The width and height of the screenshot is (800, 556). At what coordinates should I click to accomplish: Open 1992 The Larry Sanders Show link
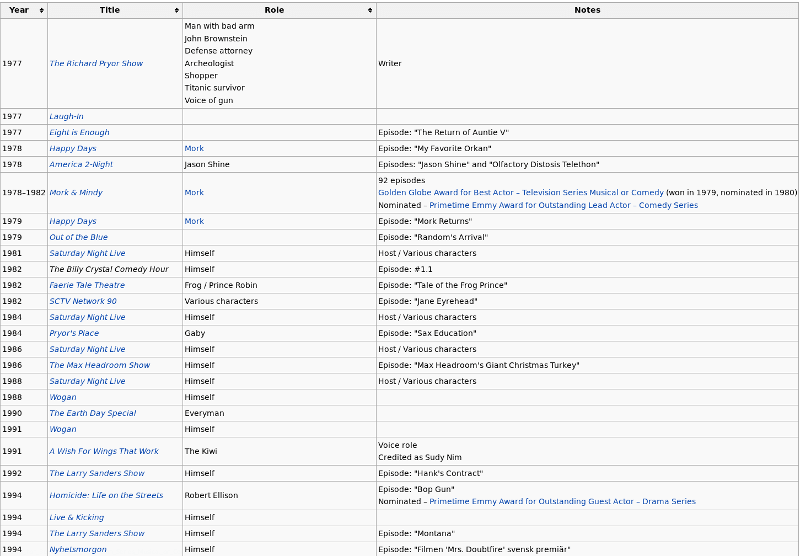(x=97, y=473)
